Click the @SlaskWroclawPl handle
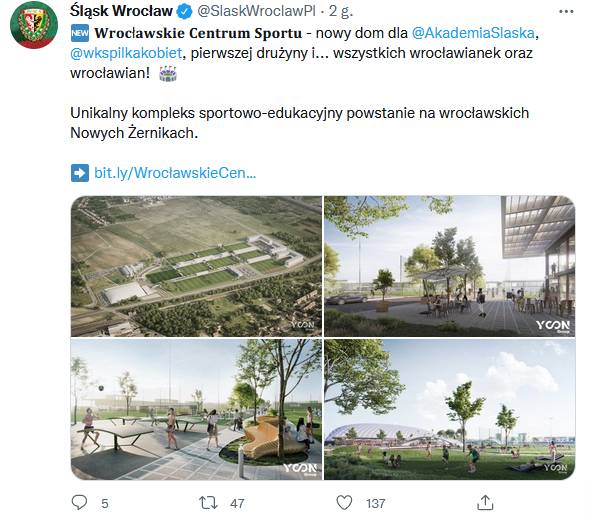This screenshot has height=520, width=589. point(257,12)
